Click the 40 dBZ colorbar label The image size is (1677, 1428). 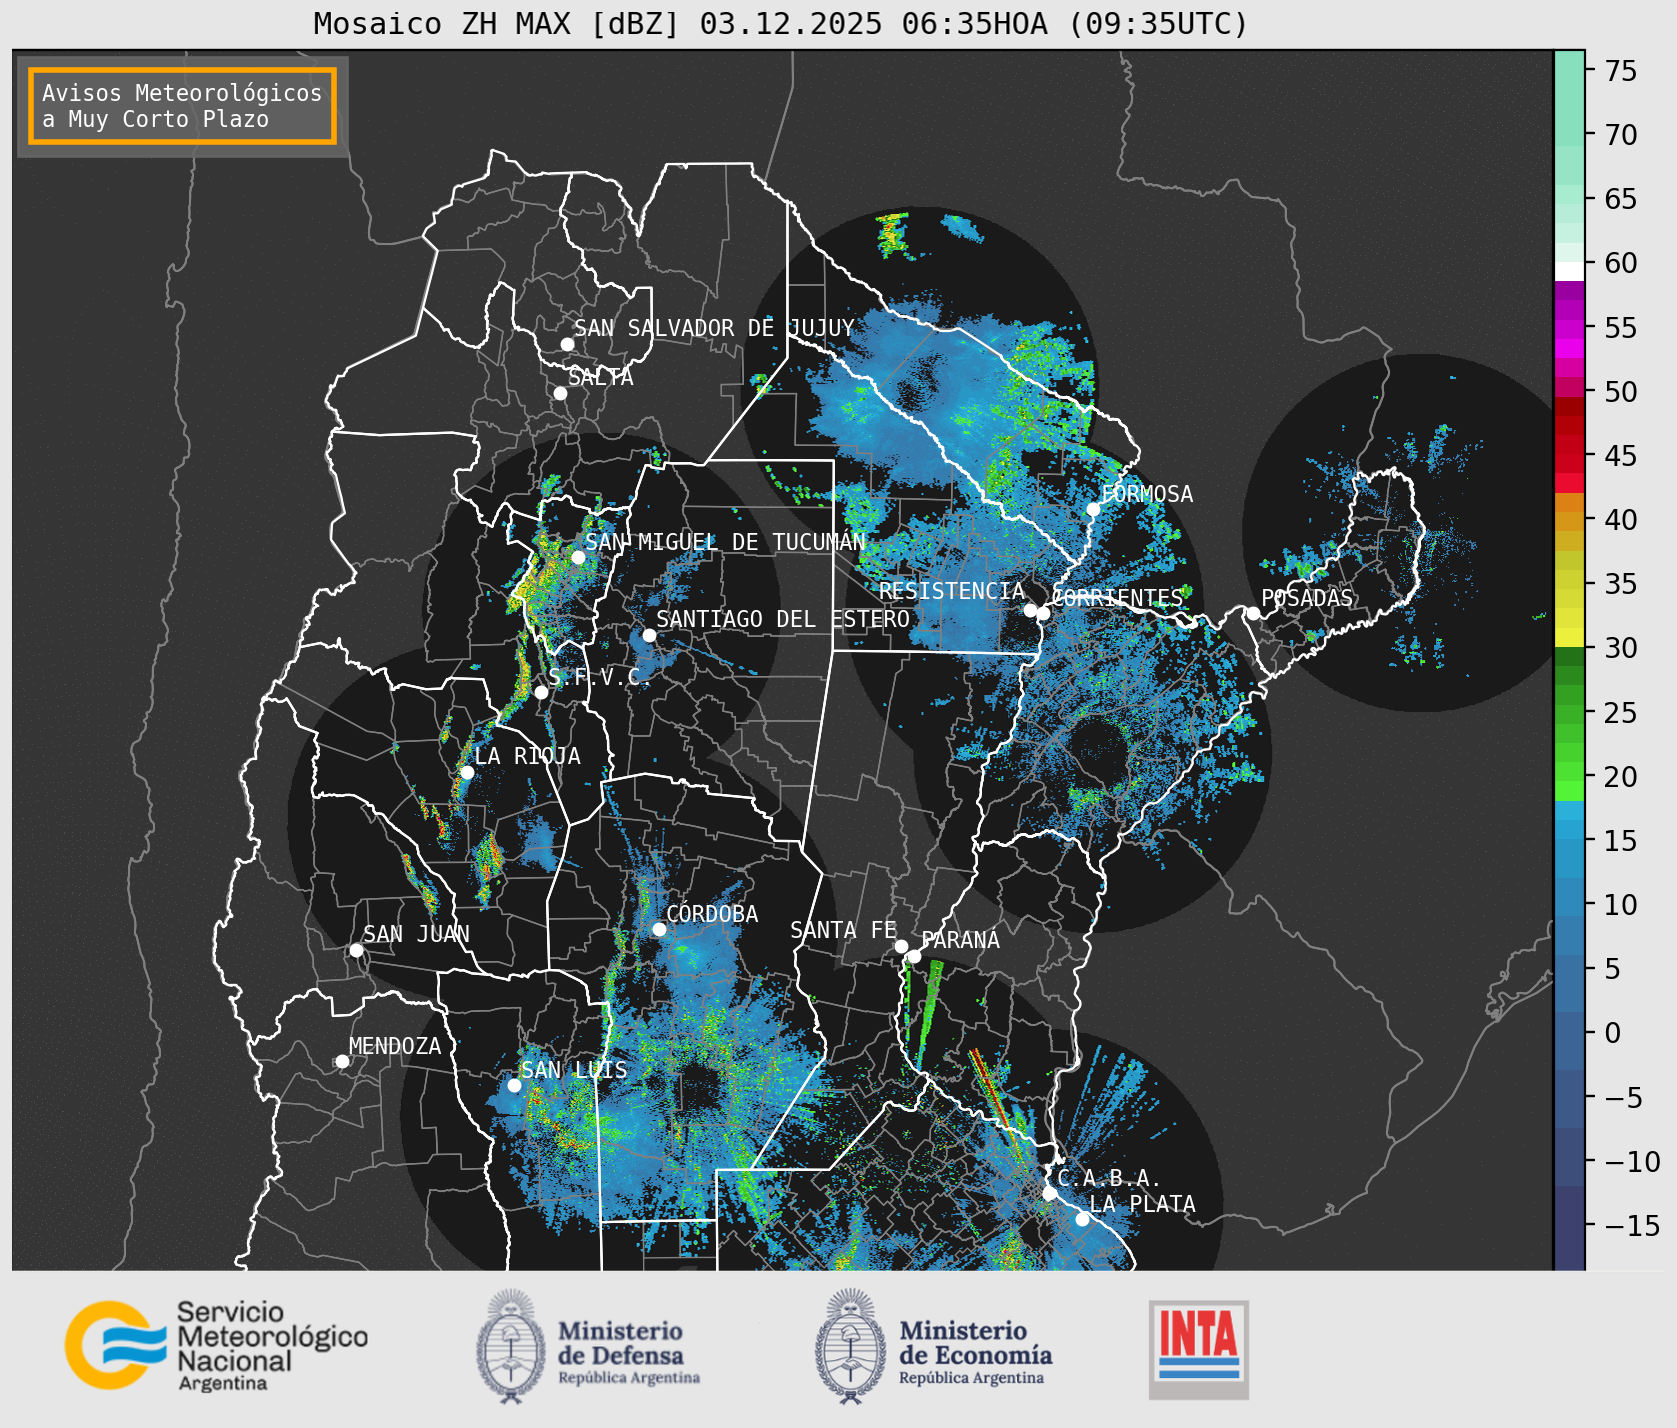[x=1621, y=520]
